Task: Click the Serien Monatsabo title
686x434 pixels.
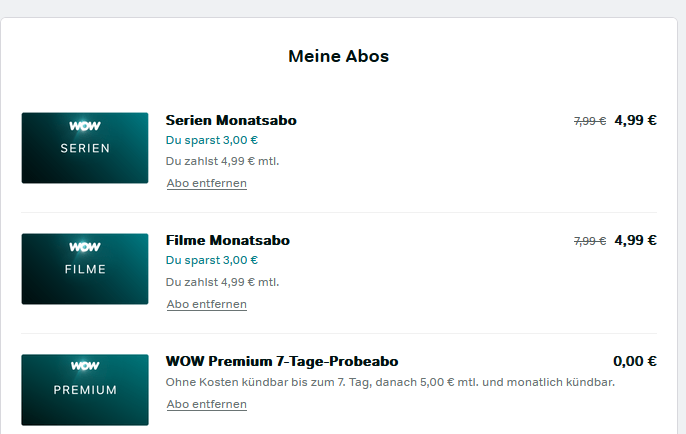Action: 231,120
